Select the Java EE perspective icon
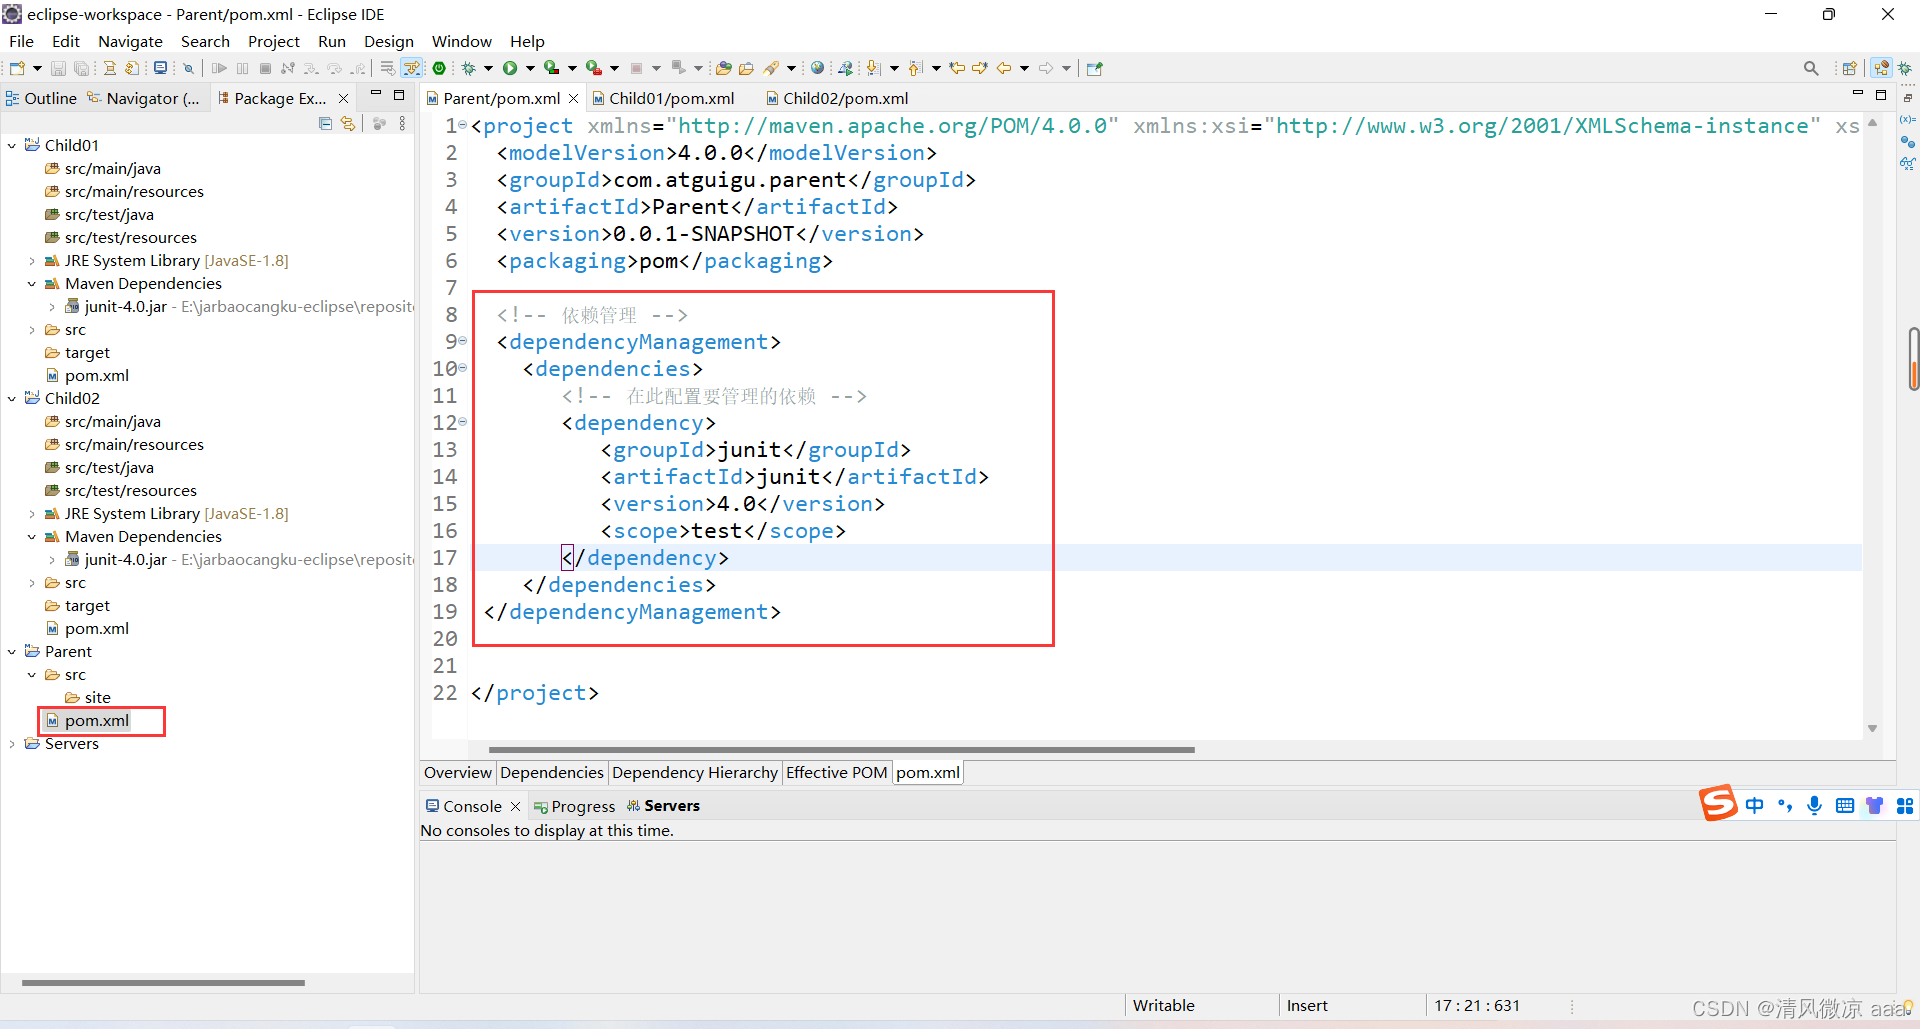This screenshot has width=1920, height=1029. coord(1881,68)
